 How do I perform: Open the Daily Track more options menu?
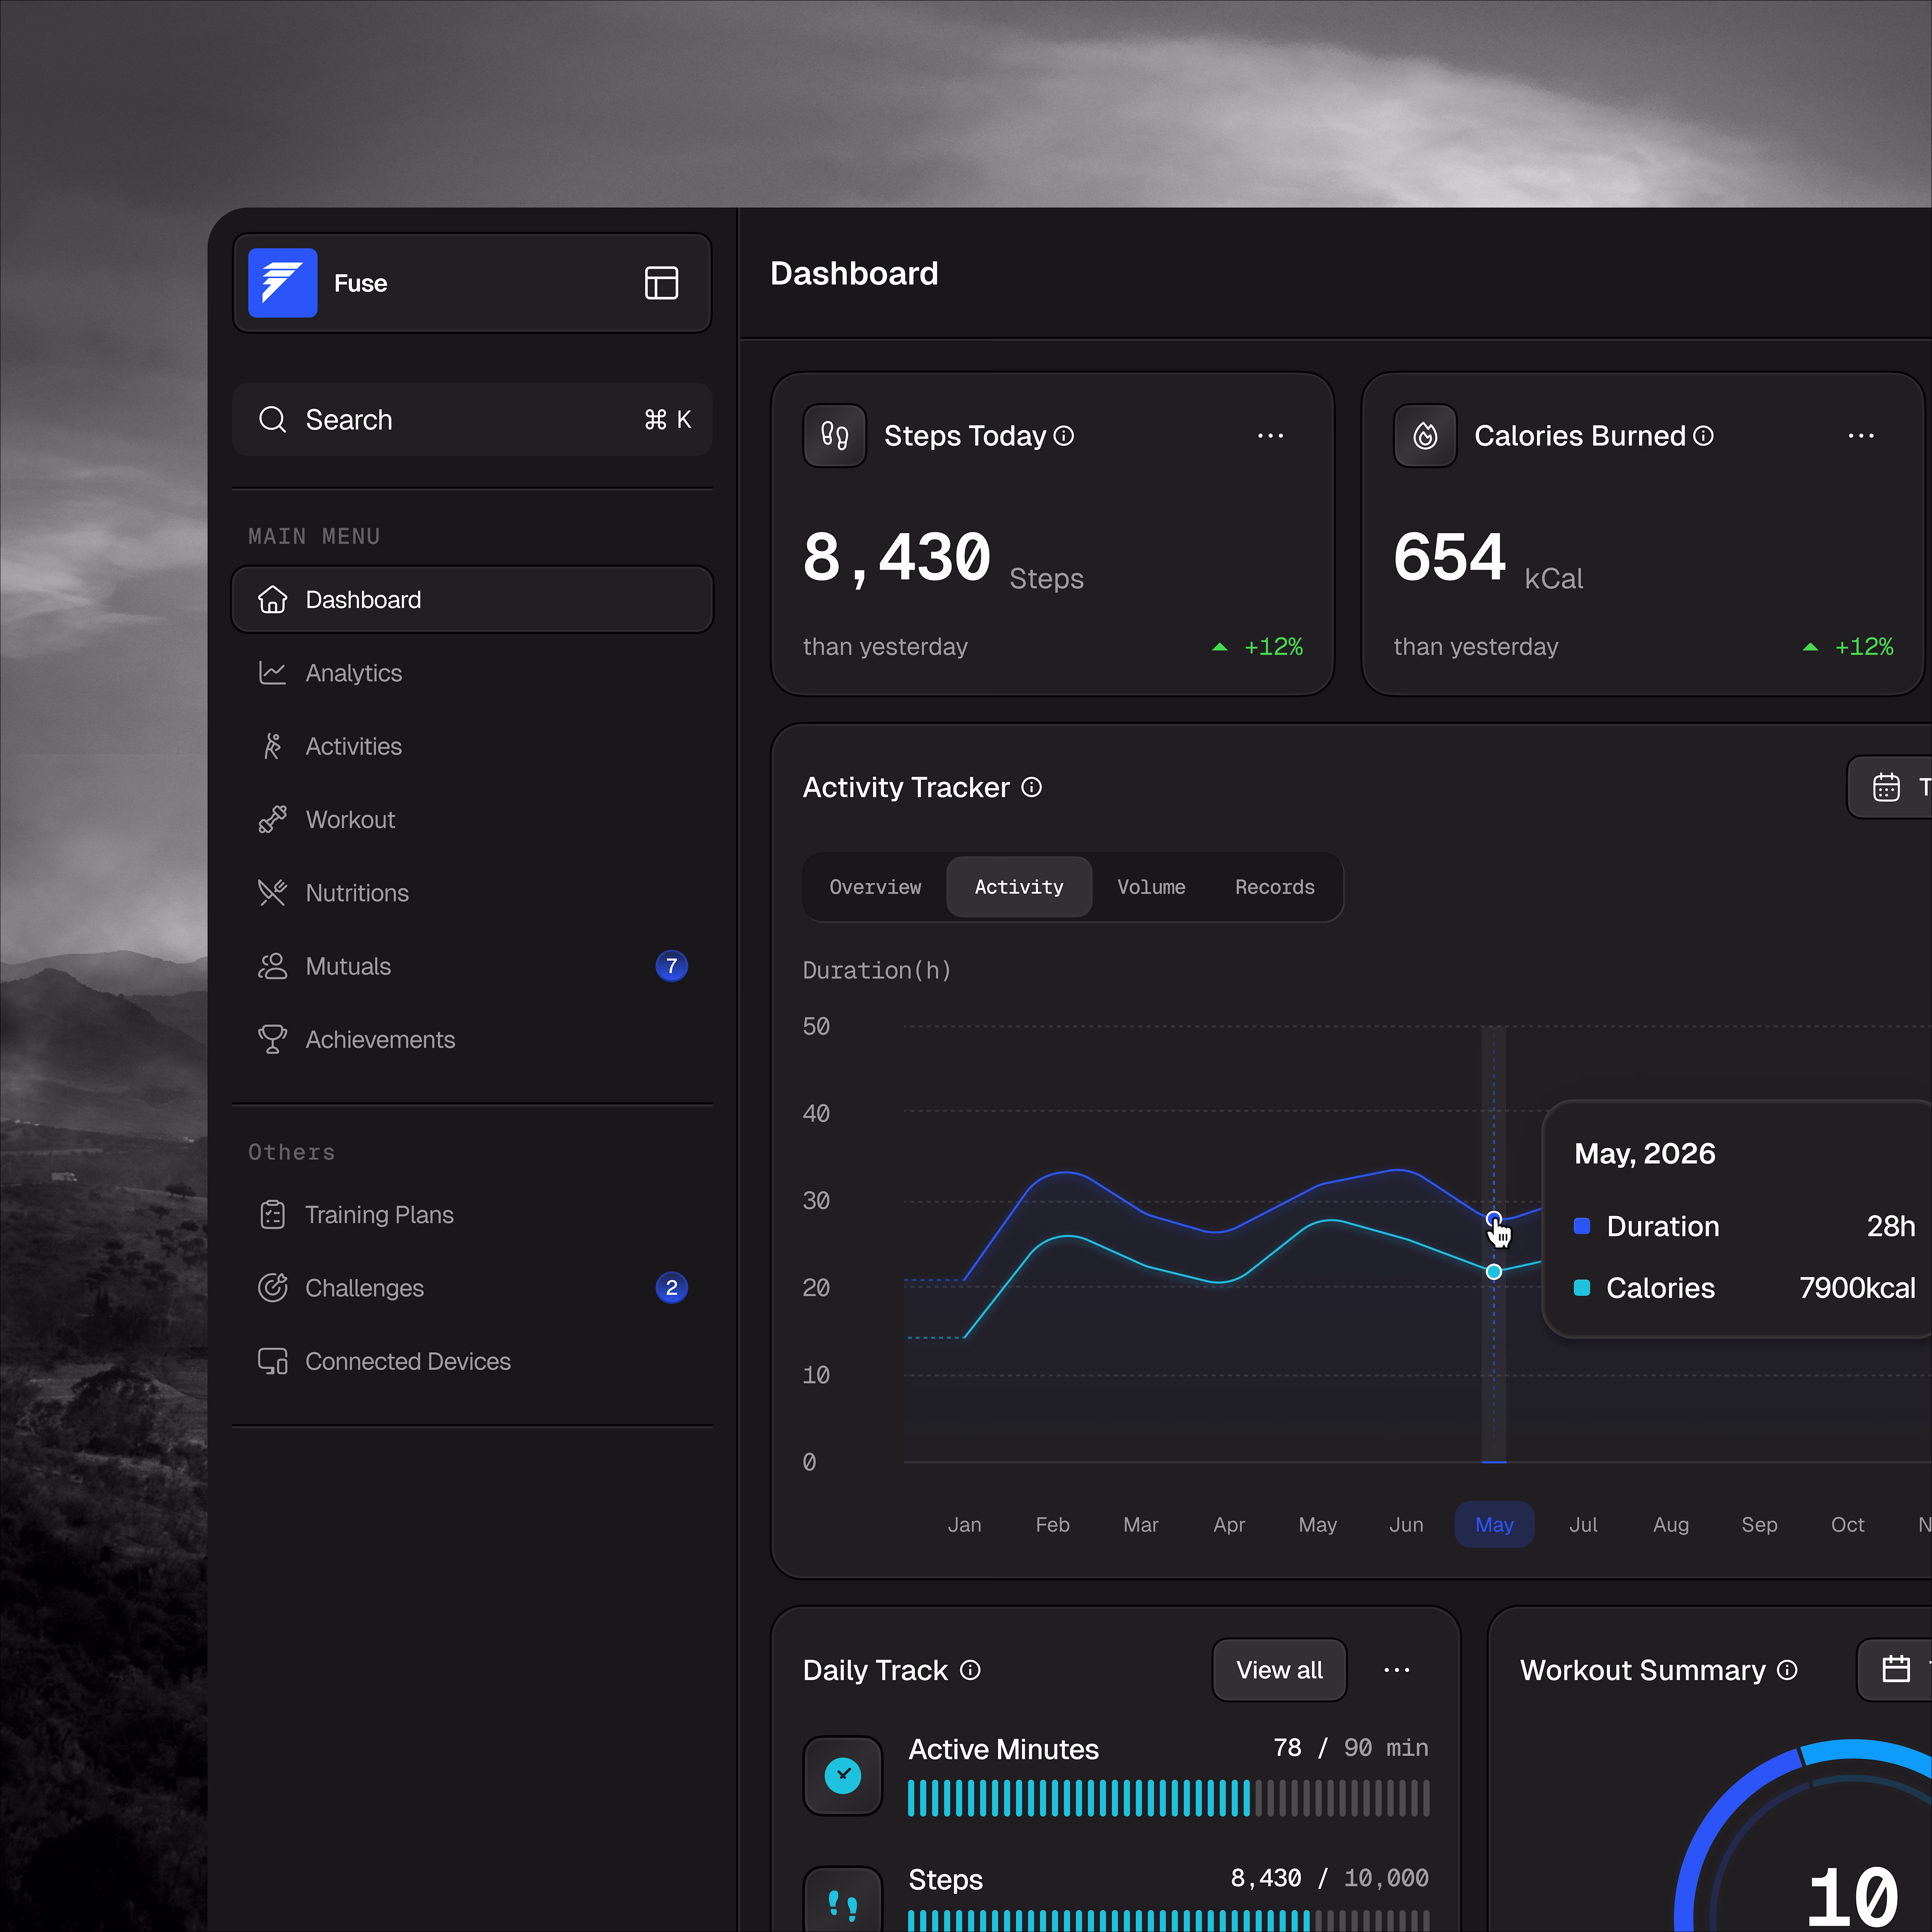[1396, 1670]
